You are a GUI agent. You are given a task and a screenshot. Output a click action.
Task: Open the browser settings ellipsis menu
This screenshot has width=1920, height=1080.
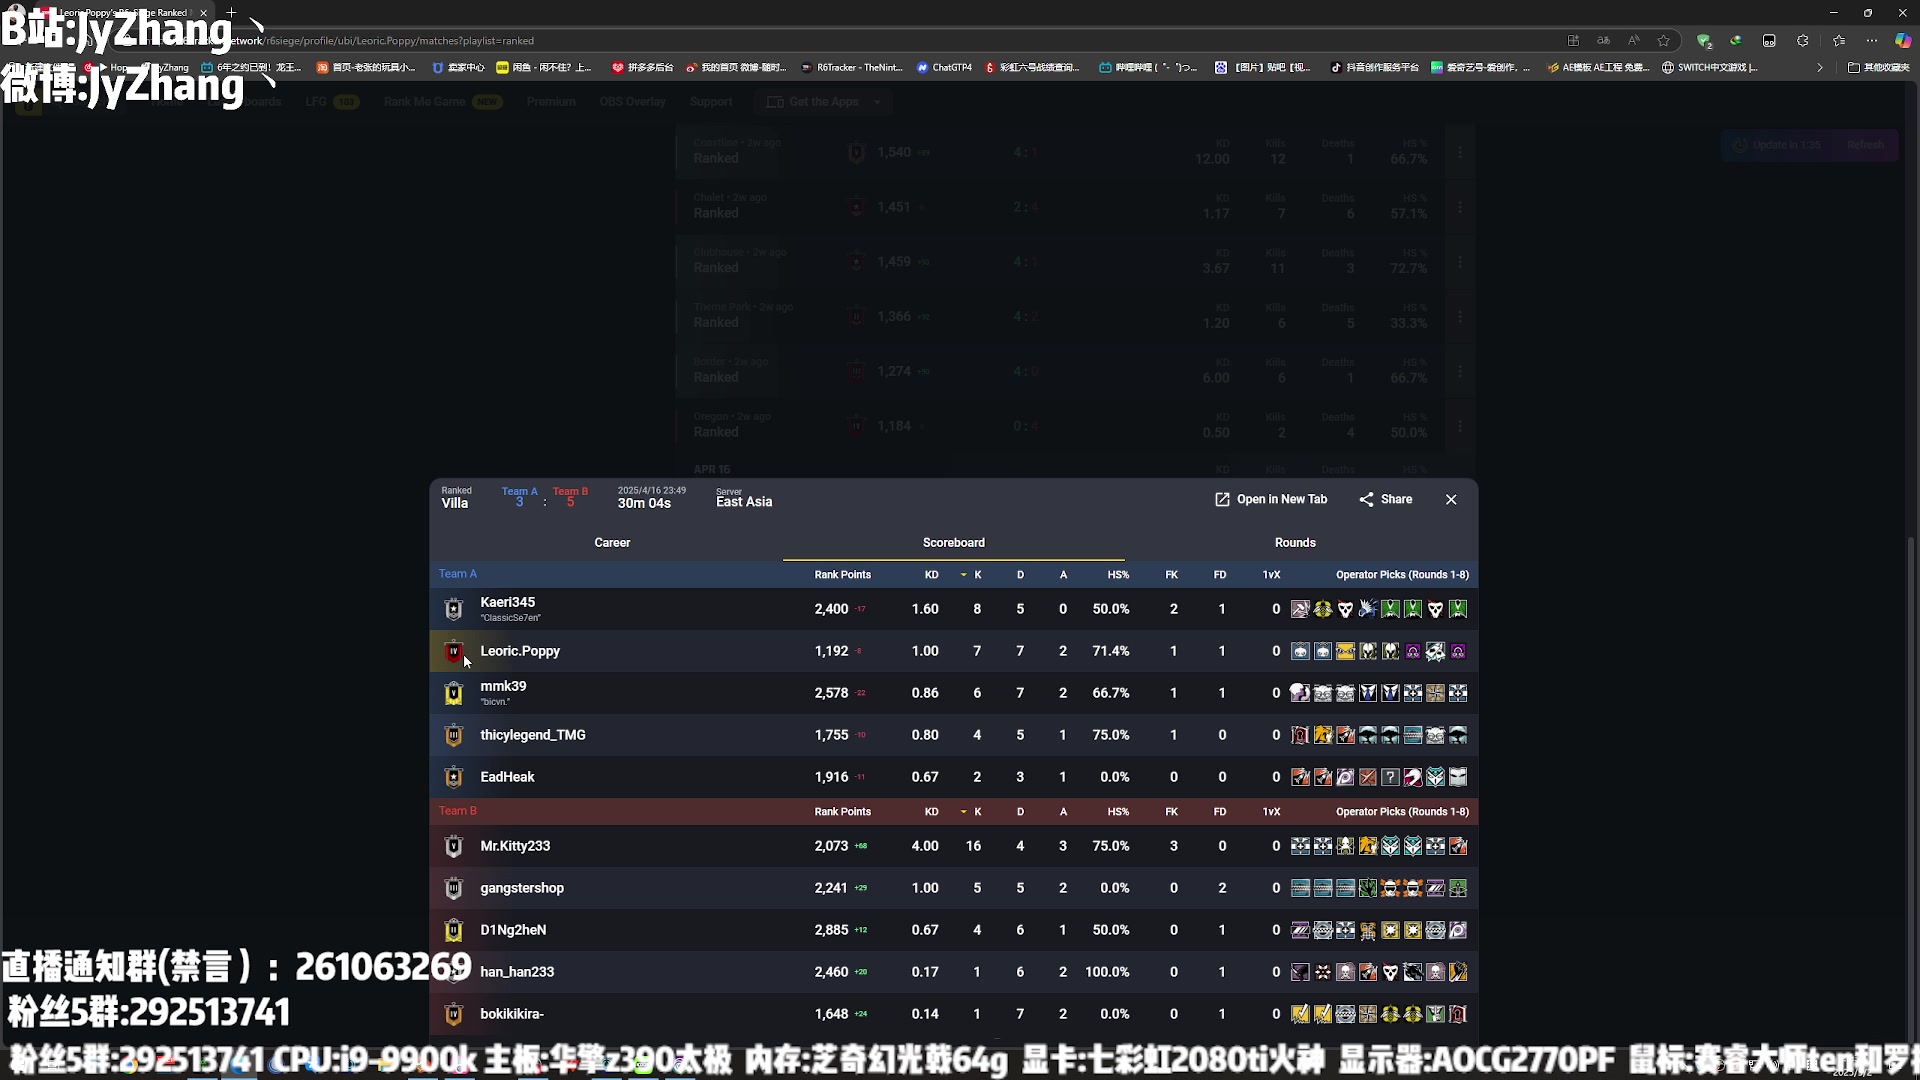1872,41
